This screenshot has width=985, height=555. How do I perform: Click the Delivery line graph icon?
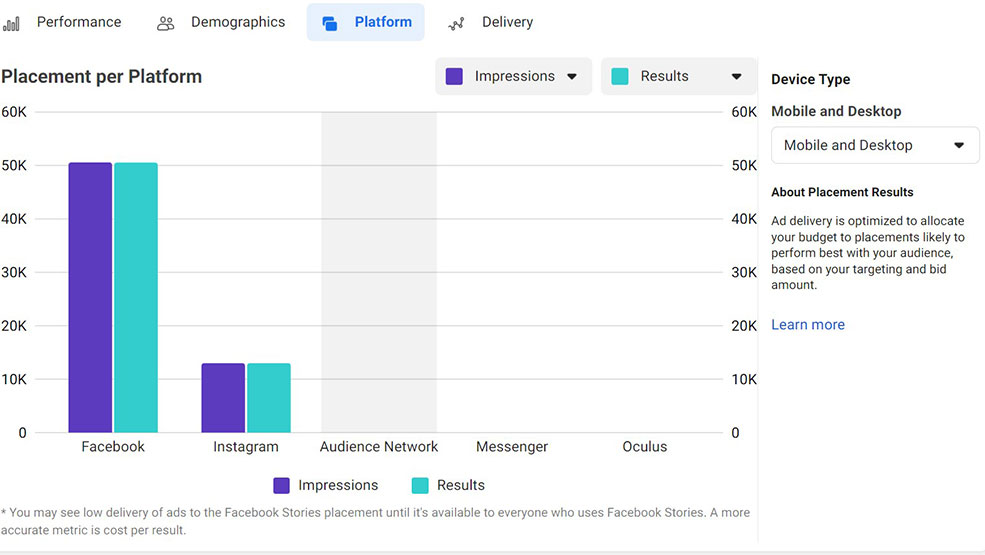point(456,23)
